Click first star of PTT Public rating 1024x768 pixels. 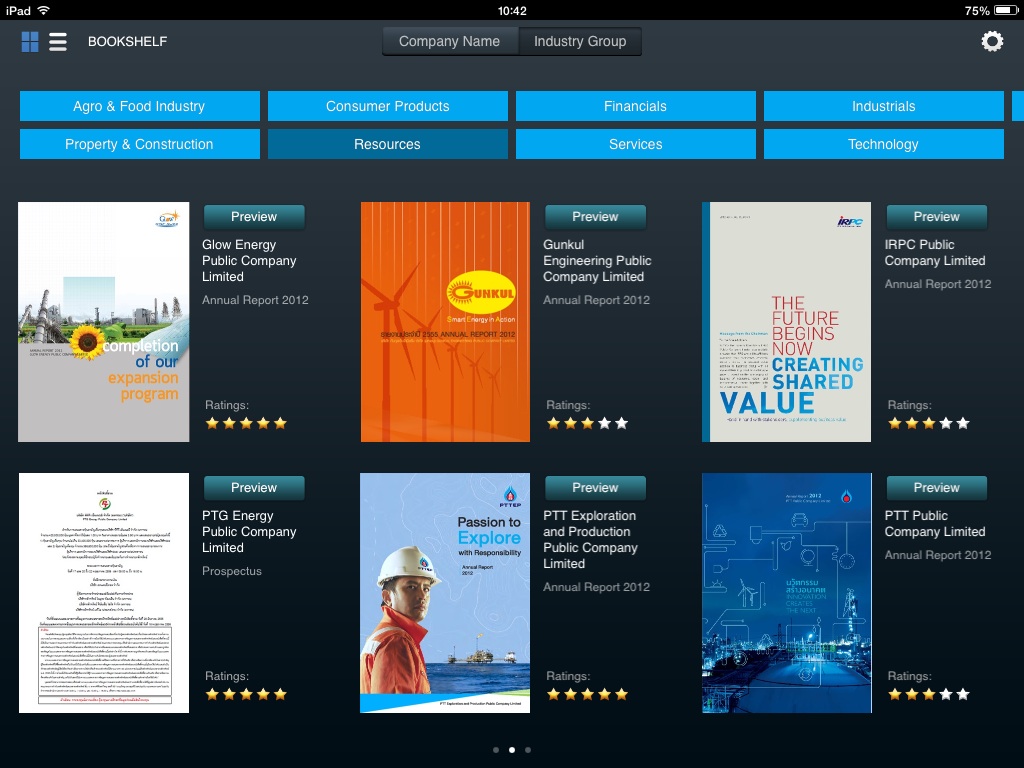(895, 694)
